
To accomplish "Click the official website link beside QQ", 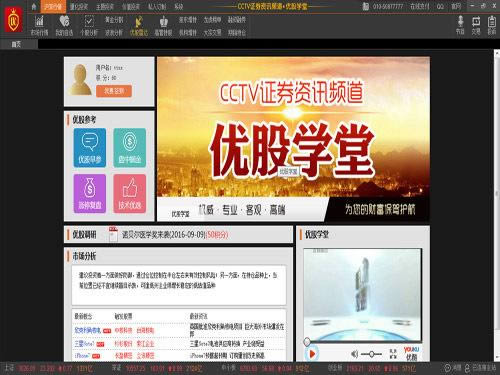I will pos(456,6).
